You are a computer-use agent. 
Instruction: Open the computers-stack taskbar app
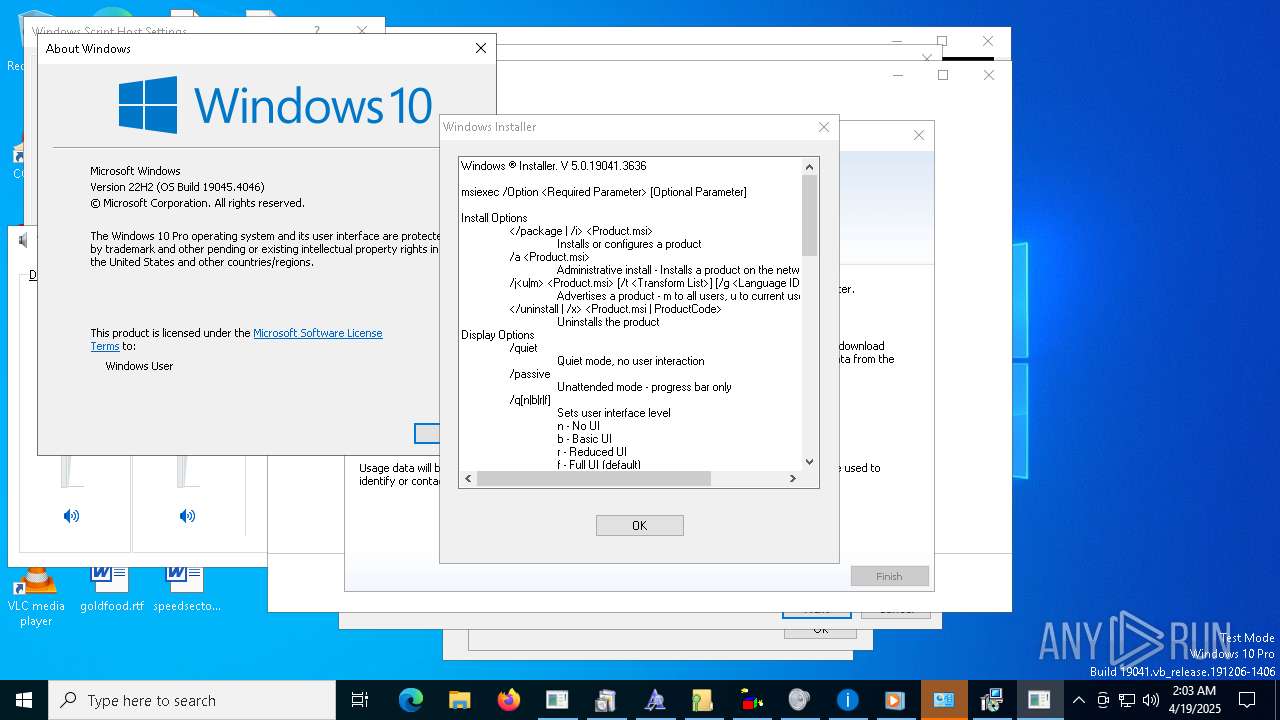pyautogui.click(x=605, y=700)
